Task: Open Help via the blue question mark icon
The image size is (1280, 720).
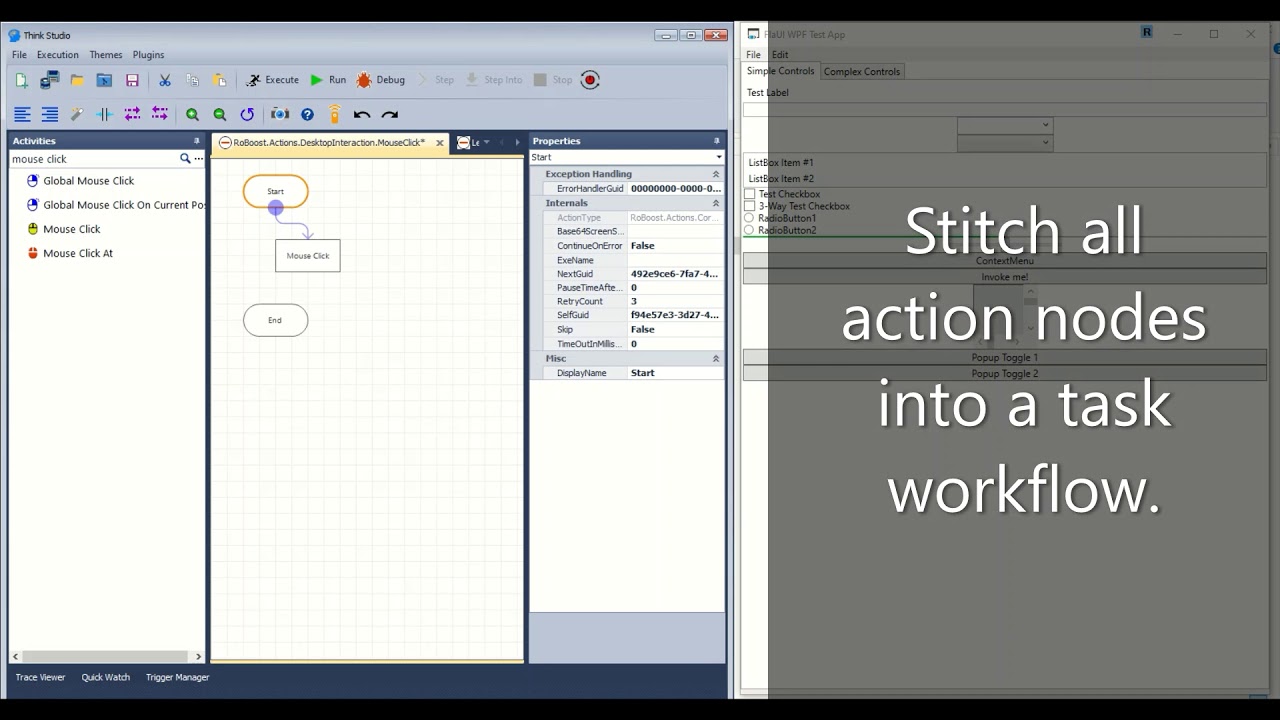Action: tap(307, 115)
